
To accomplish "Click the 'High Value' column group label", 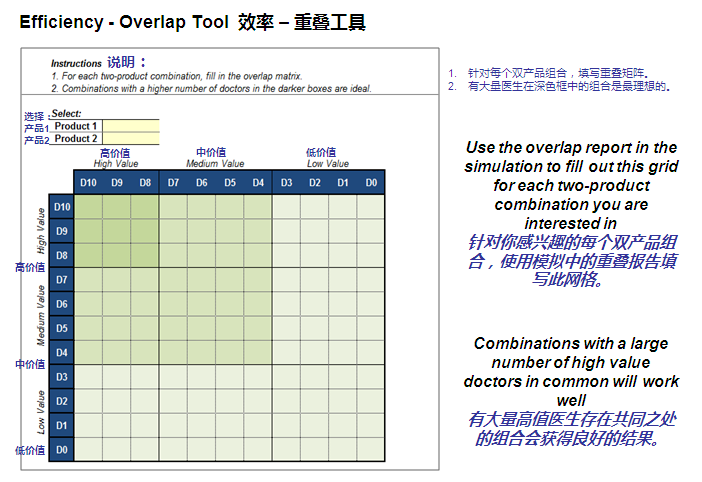I will (116, 163).
